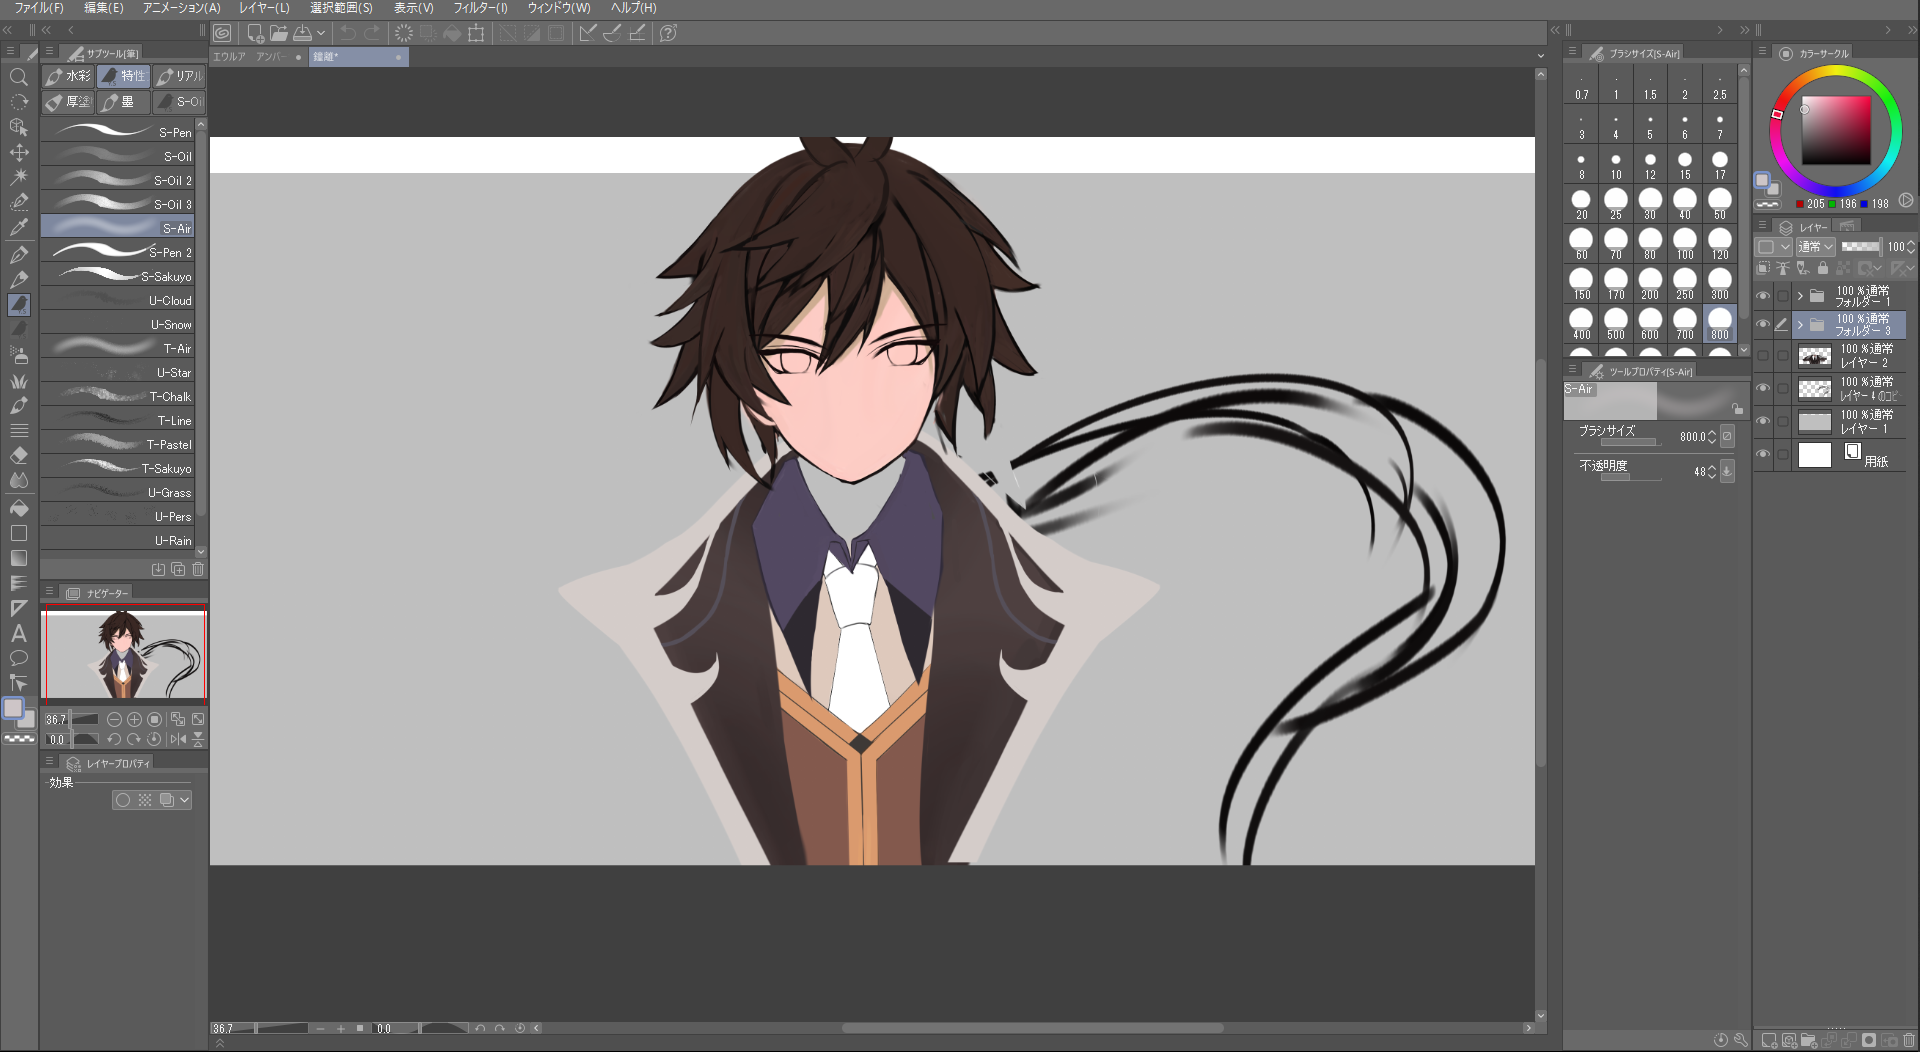This screenshot has height=1052, width=1920.
Task: Select the Zoom magnifier tool
Action: click(x=18, y=77)
